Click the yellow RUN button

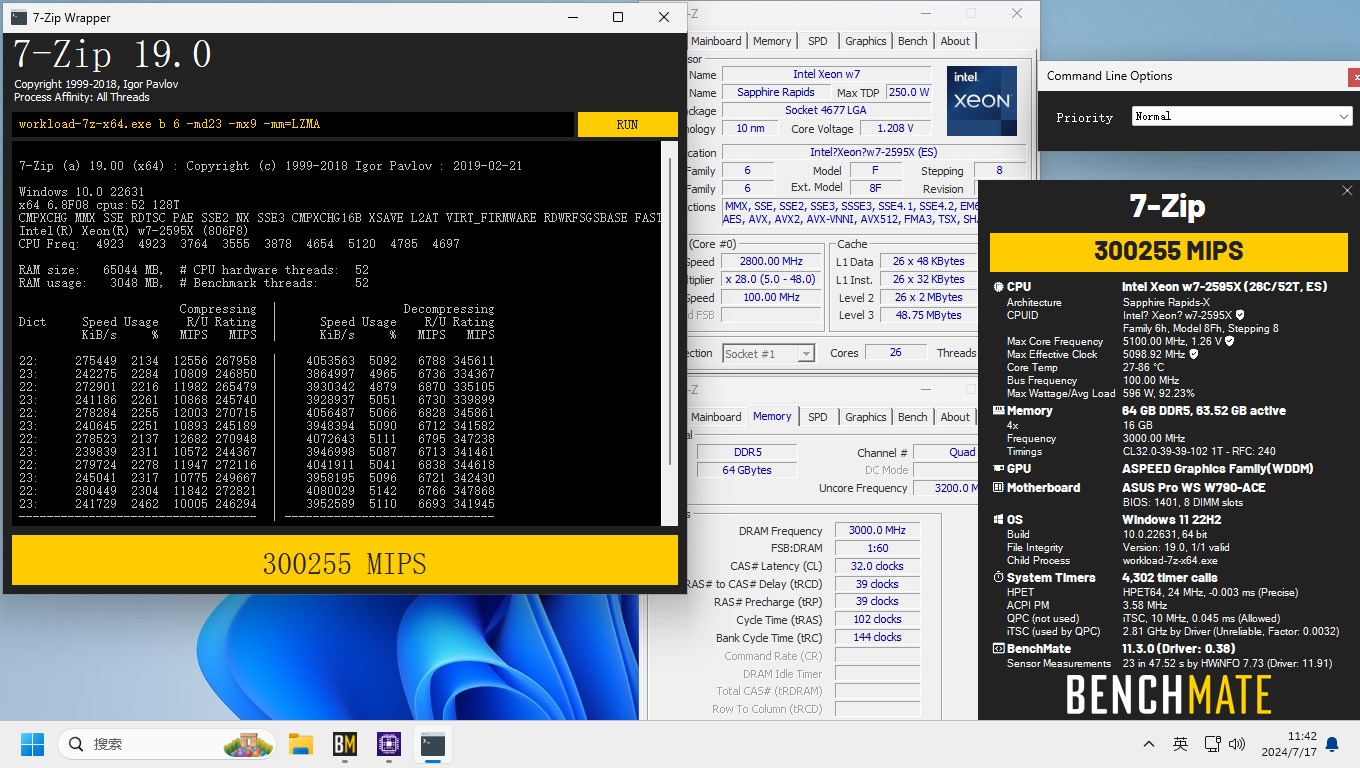627,124
